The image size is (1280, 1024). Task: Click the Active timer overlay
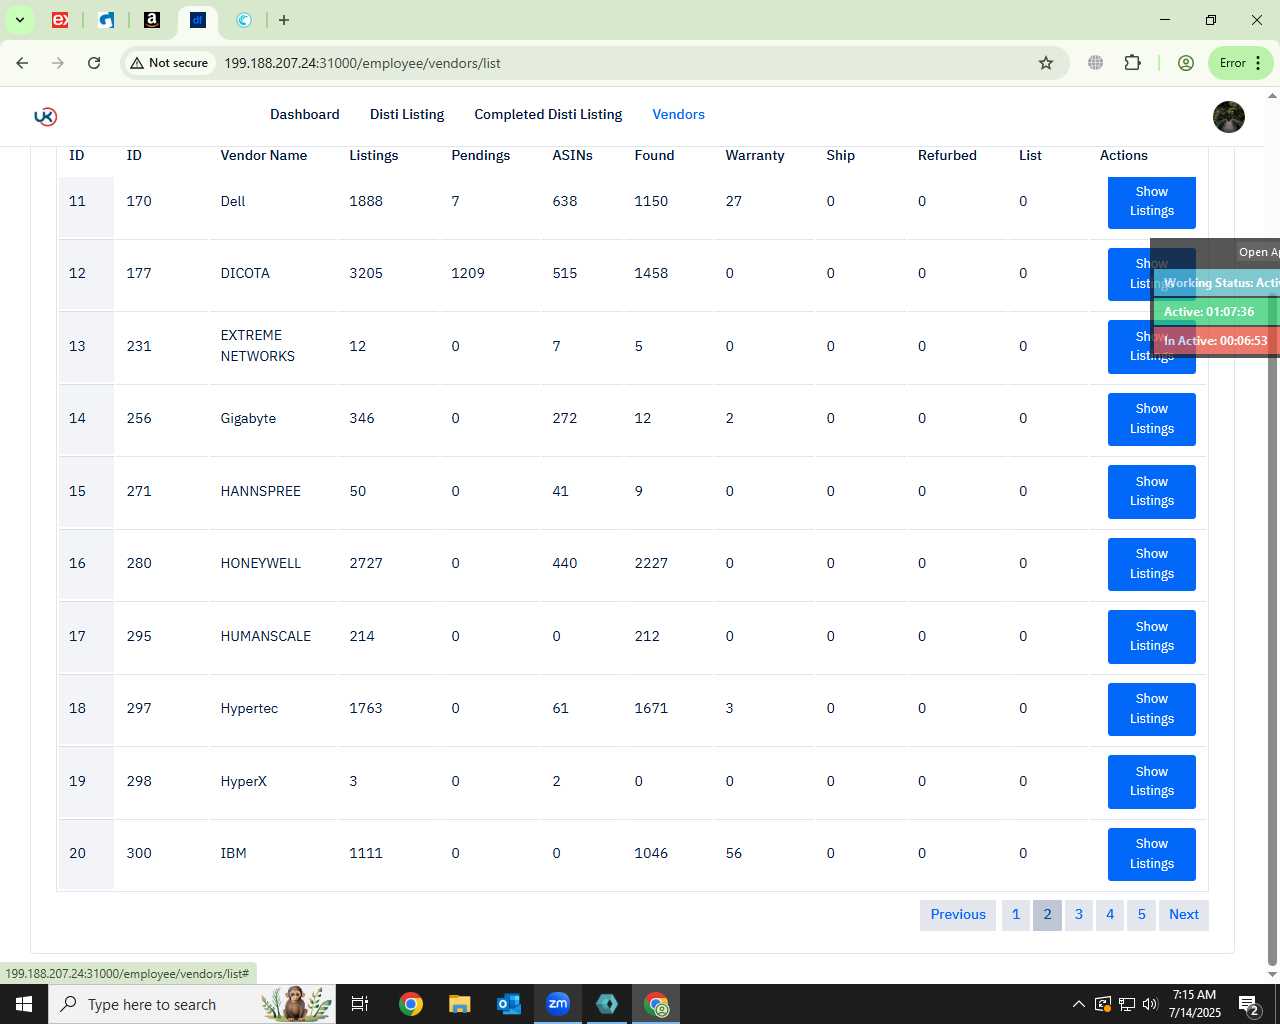click(1216, 312)
